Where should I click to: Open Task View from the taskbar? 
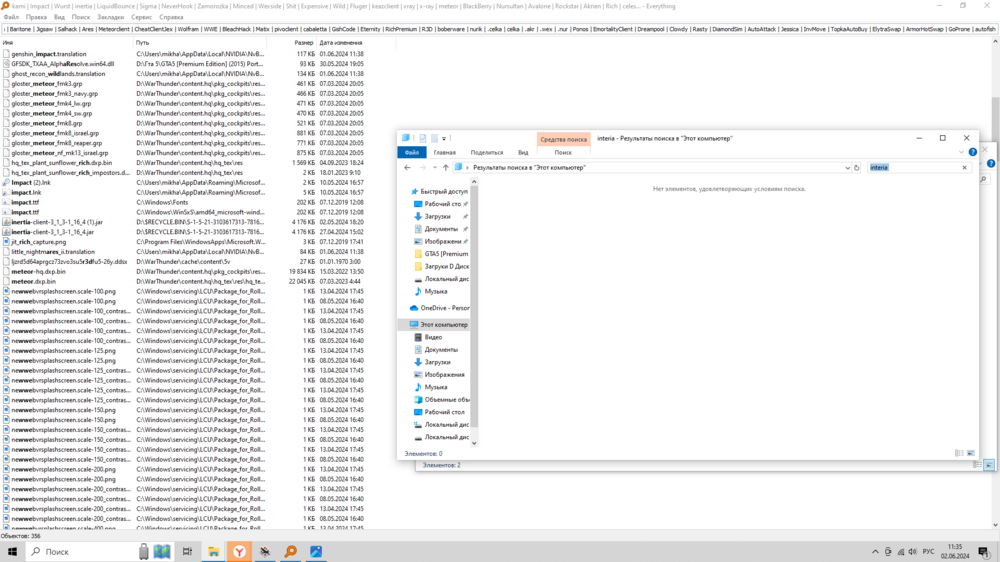pos(187,552)
